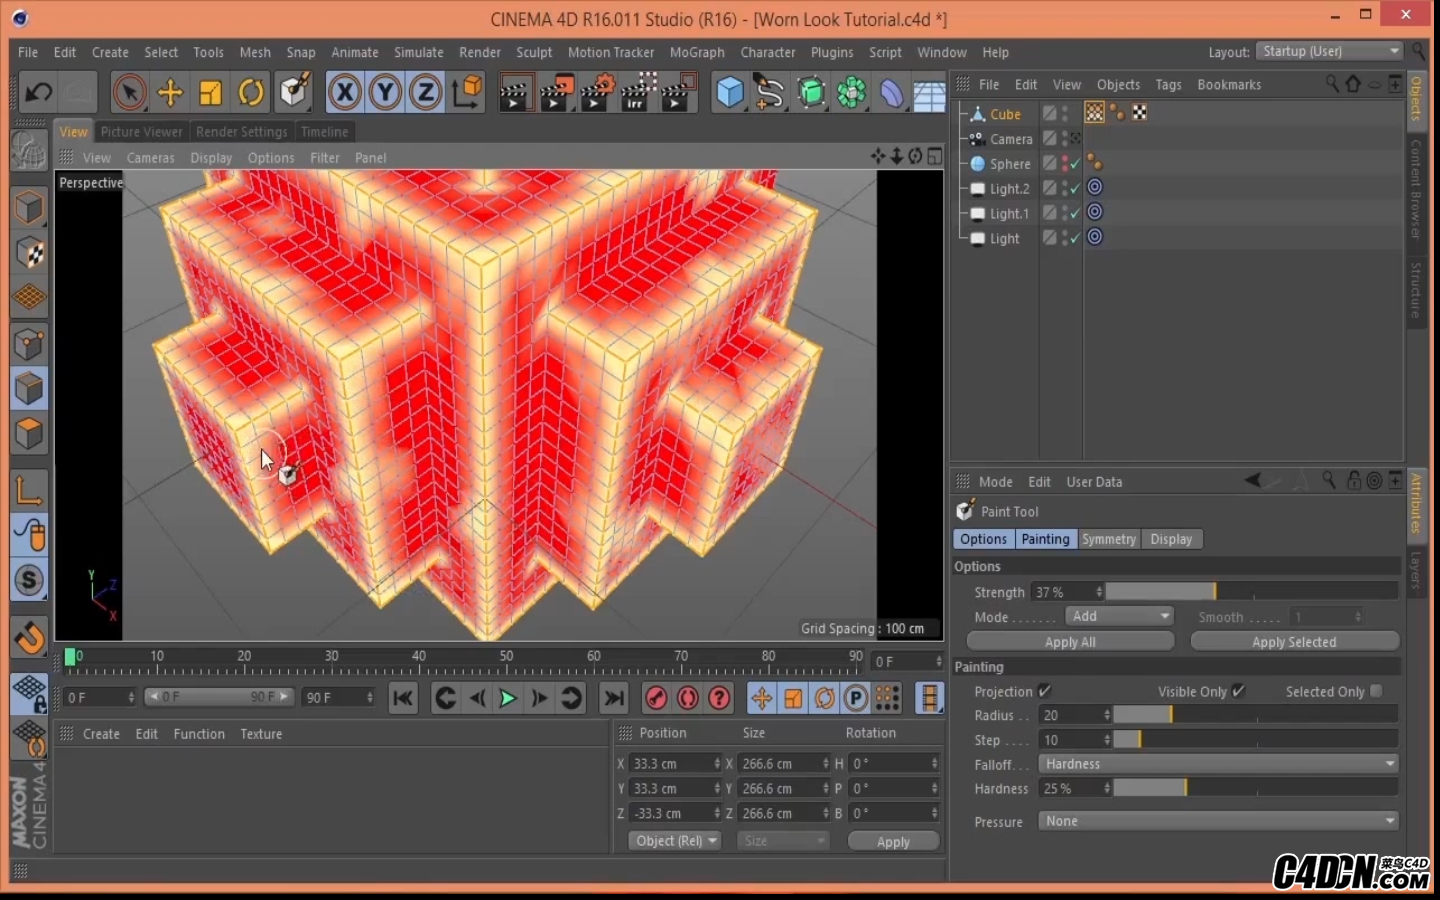The image size is (1440, 900).
Task: Toggle the X axis lock
Action: click(344, 93)
